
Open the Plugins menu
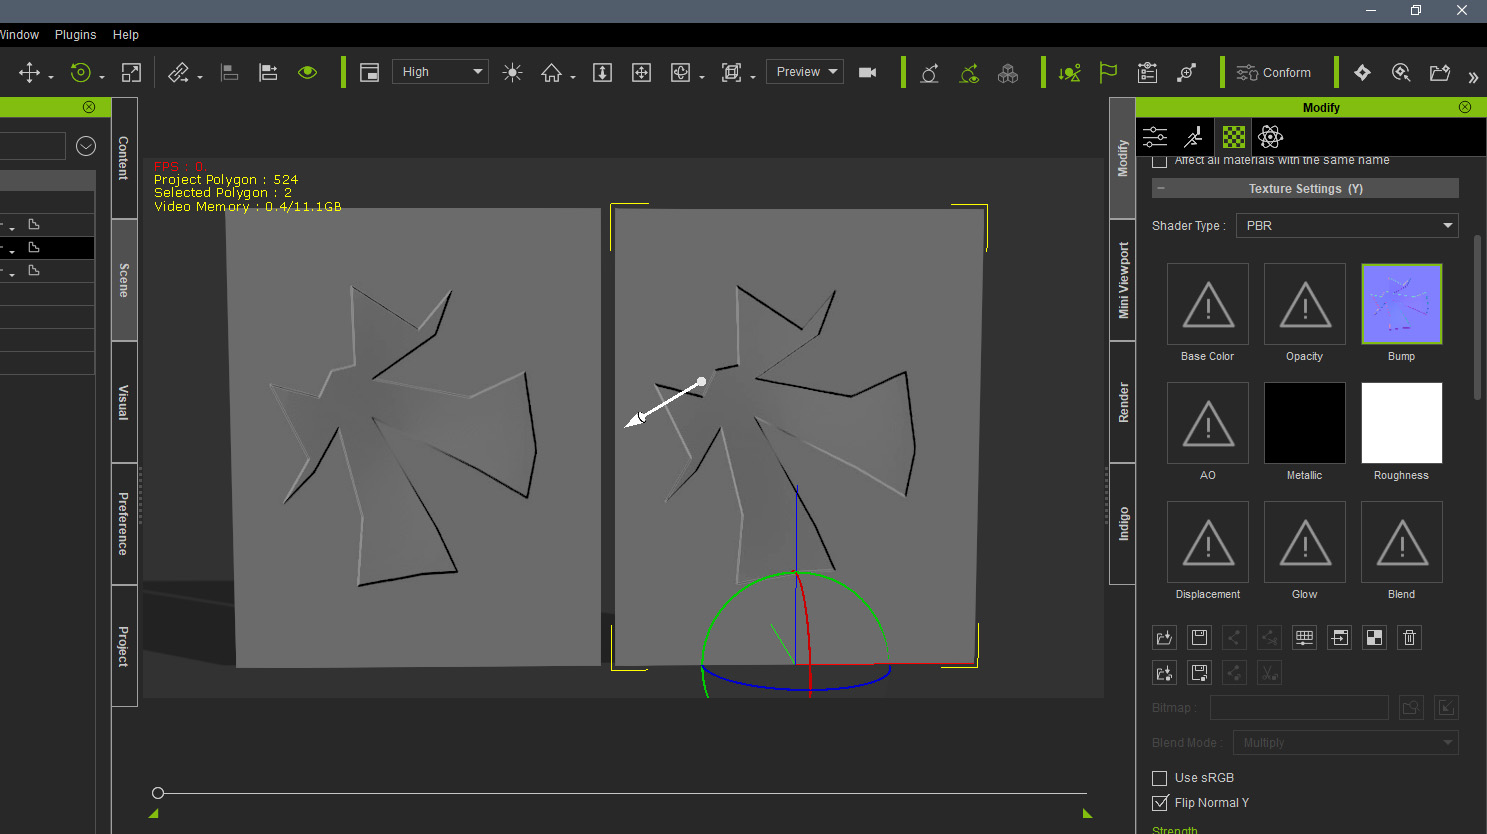click(75, 34)
